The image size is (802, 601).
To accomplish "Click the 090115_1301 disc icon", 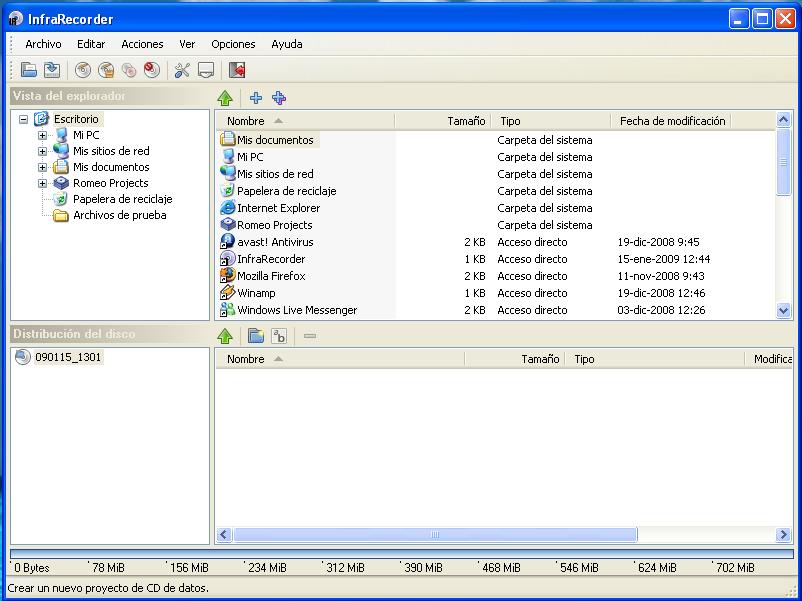I will pos(23,357).
